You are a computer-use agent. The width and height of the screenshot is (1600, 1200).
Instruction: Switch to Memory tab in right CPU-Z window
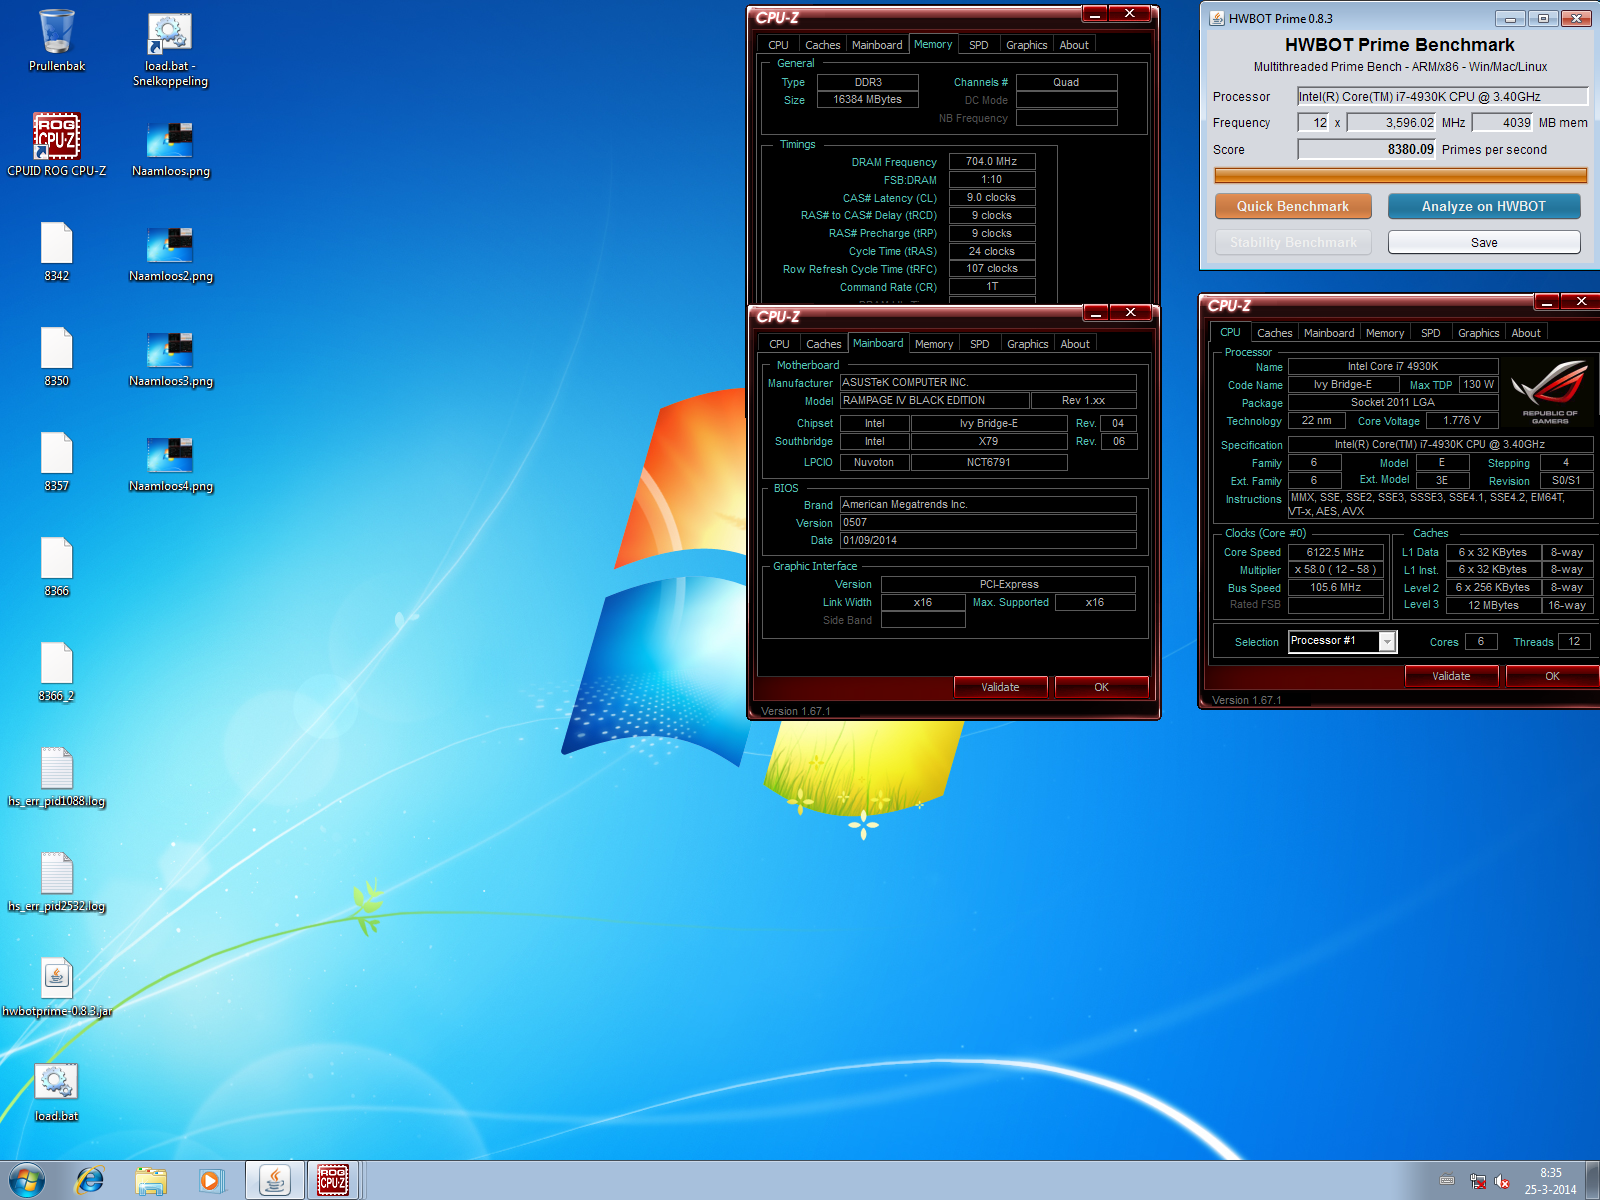(x=1385, y=333)
